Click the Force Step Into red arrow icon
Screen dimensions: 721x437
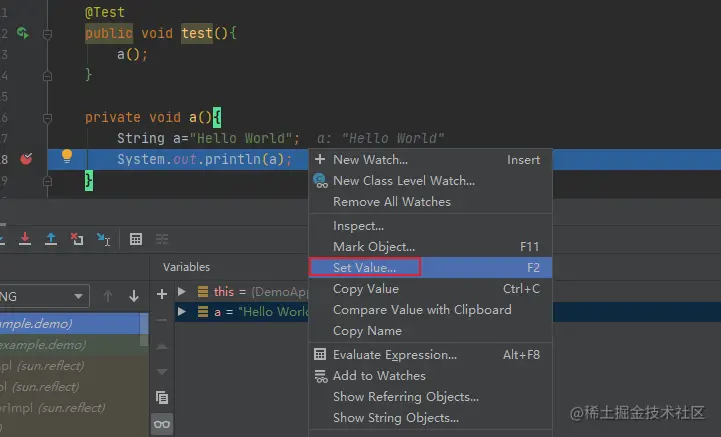coord(25,239)
